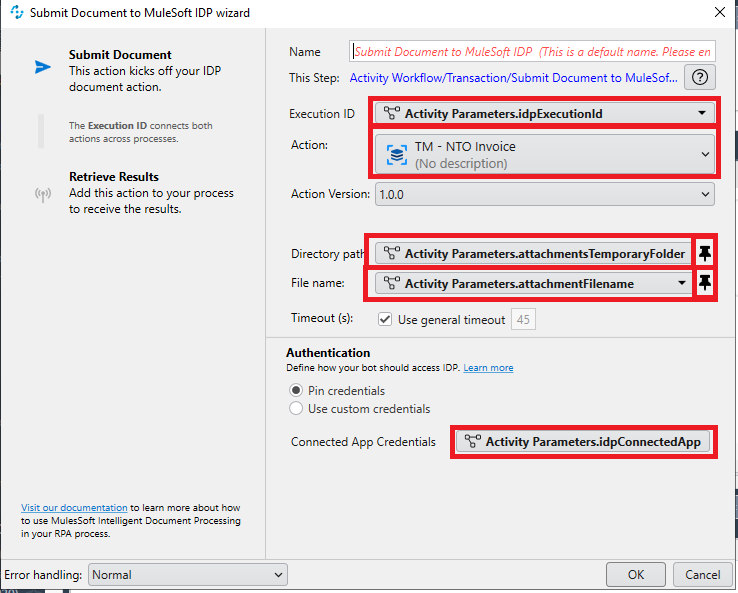Click variable icon in Execution ID field
The width and height of the screenshot is (738, 593).
point(392,113)
